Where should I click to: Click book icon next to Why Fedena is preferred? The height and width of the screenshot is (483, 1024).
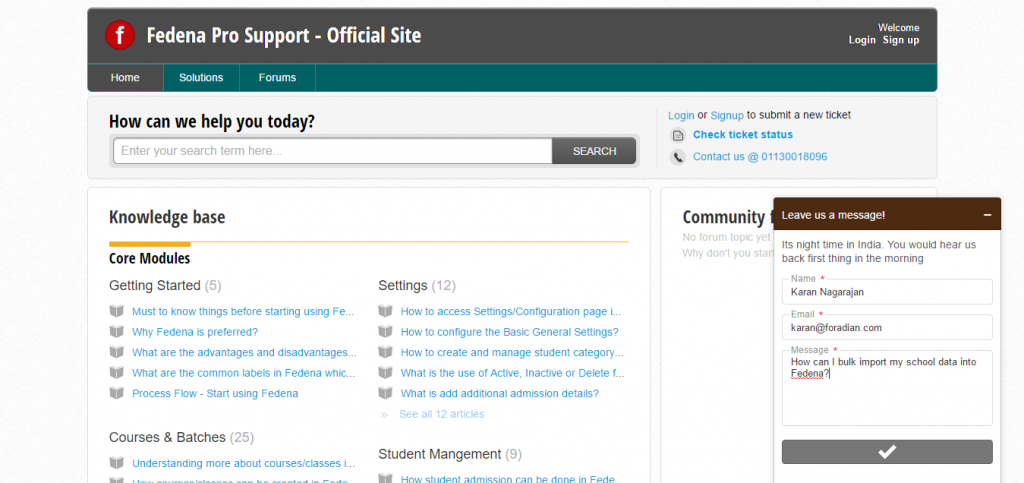(116, 332)
